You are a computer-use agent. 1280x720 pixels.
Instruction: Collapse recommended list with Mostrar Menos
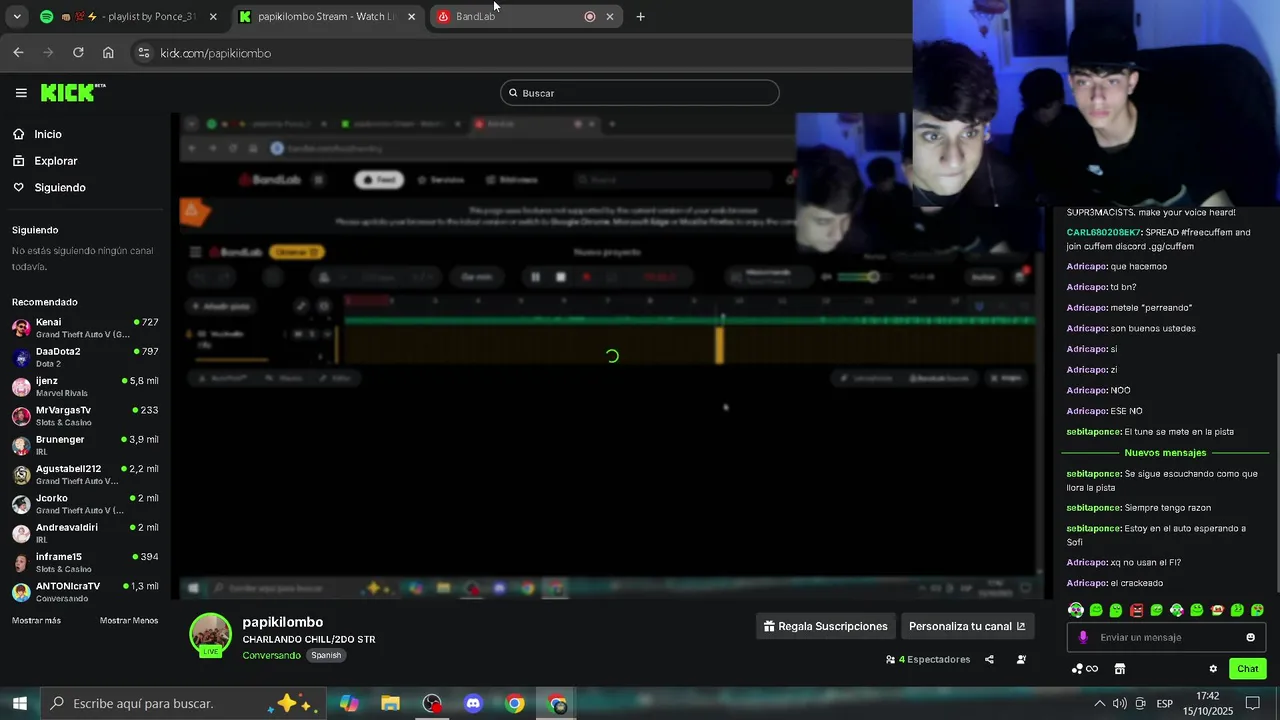pyautogui.click(x=129, y=621)
